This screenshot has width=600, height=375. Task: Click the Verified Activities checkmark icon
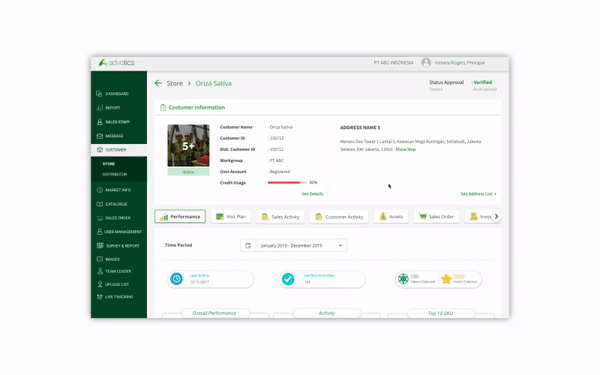point(288,279)
